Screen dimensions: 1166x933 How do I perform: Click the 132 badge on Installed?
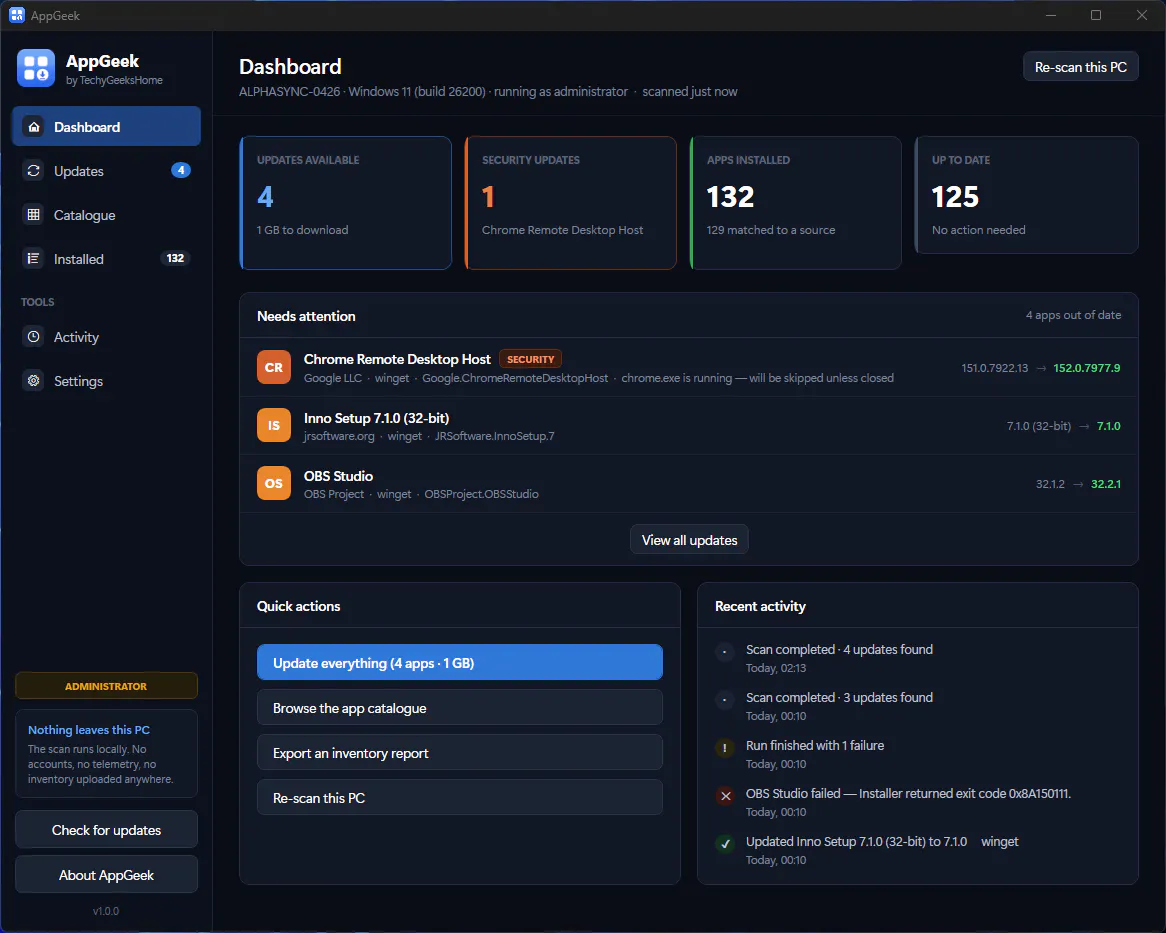coord(175,258)
